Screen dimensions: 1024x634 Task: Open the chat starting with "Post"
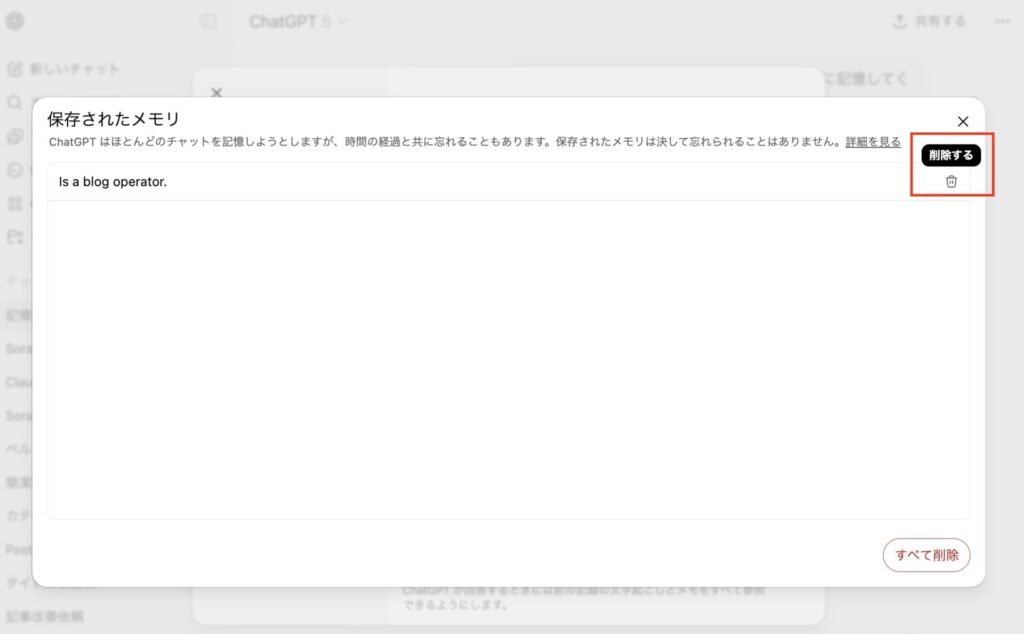click(x=16, y=549)
